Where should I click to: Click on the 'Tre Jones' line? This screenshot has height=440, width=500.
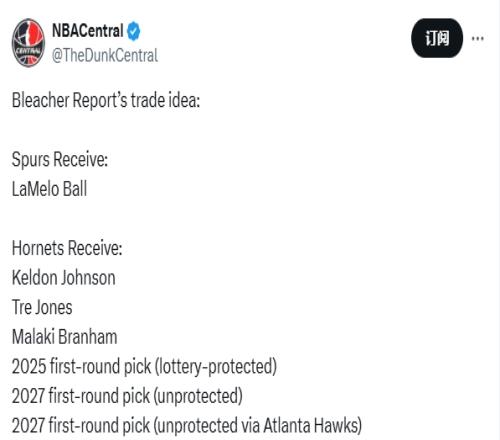click(x=42, y=307)
